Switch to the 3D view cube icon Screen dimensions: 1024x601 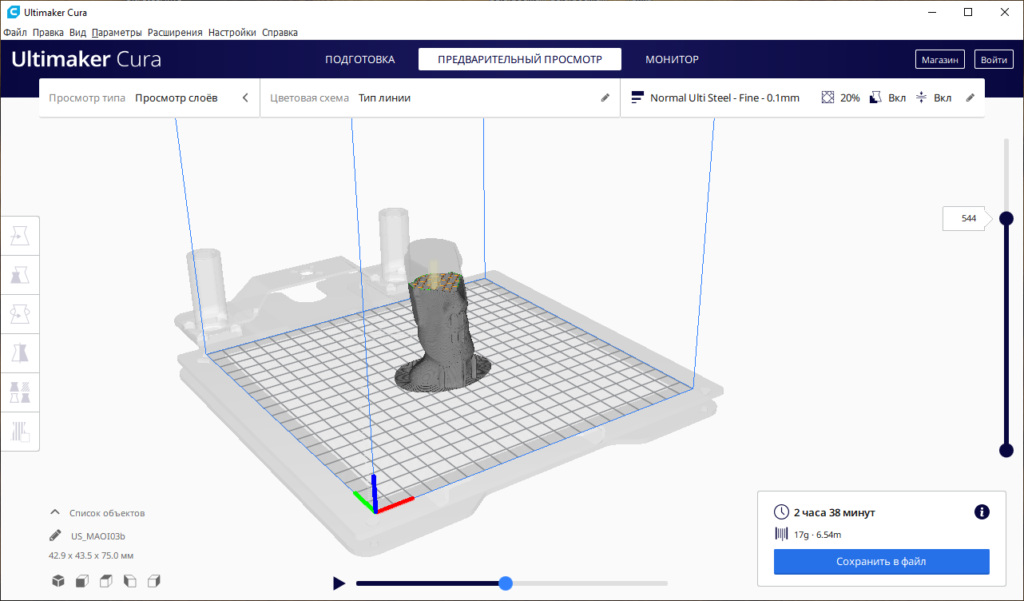click(x=58, y=581)
